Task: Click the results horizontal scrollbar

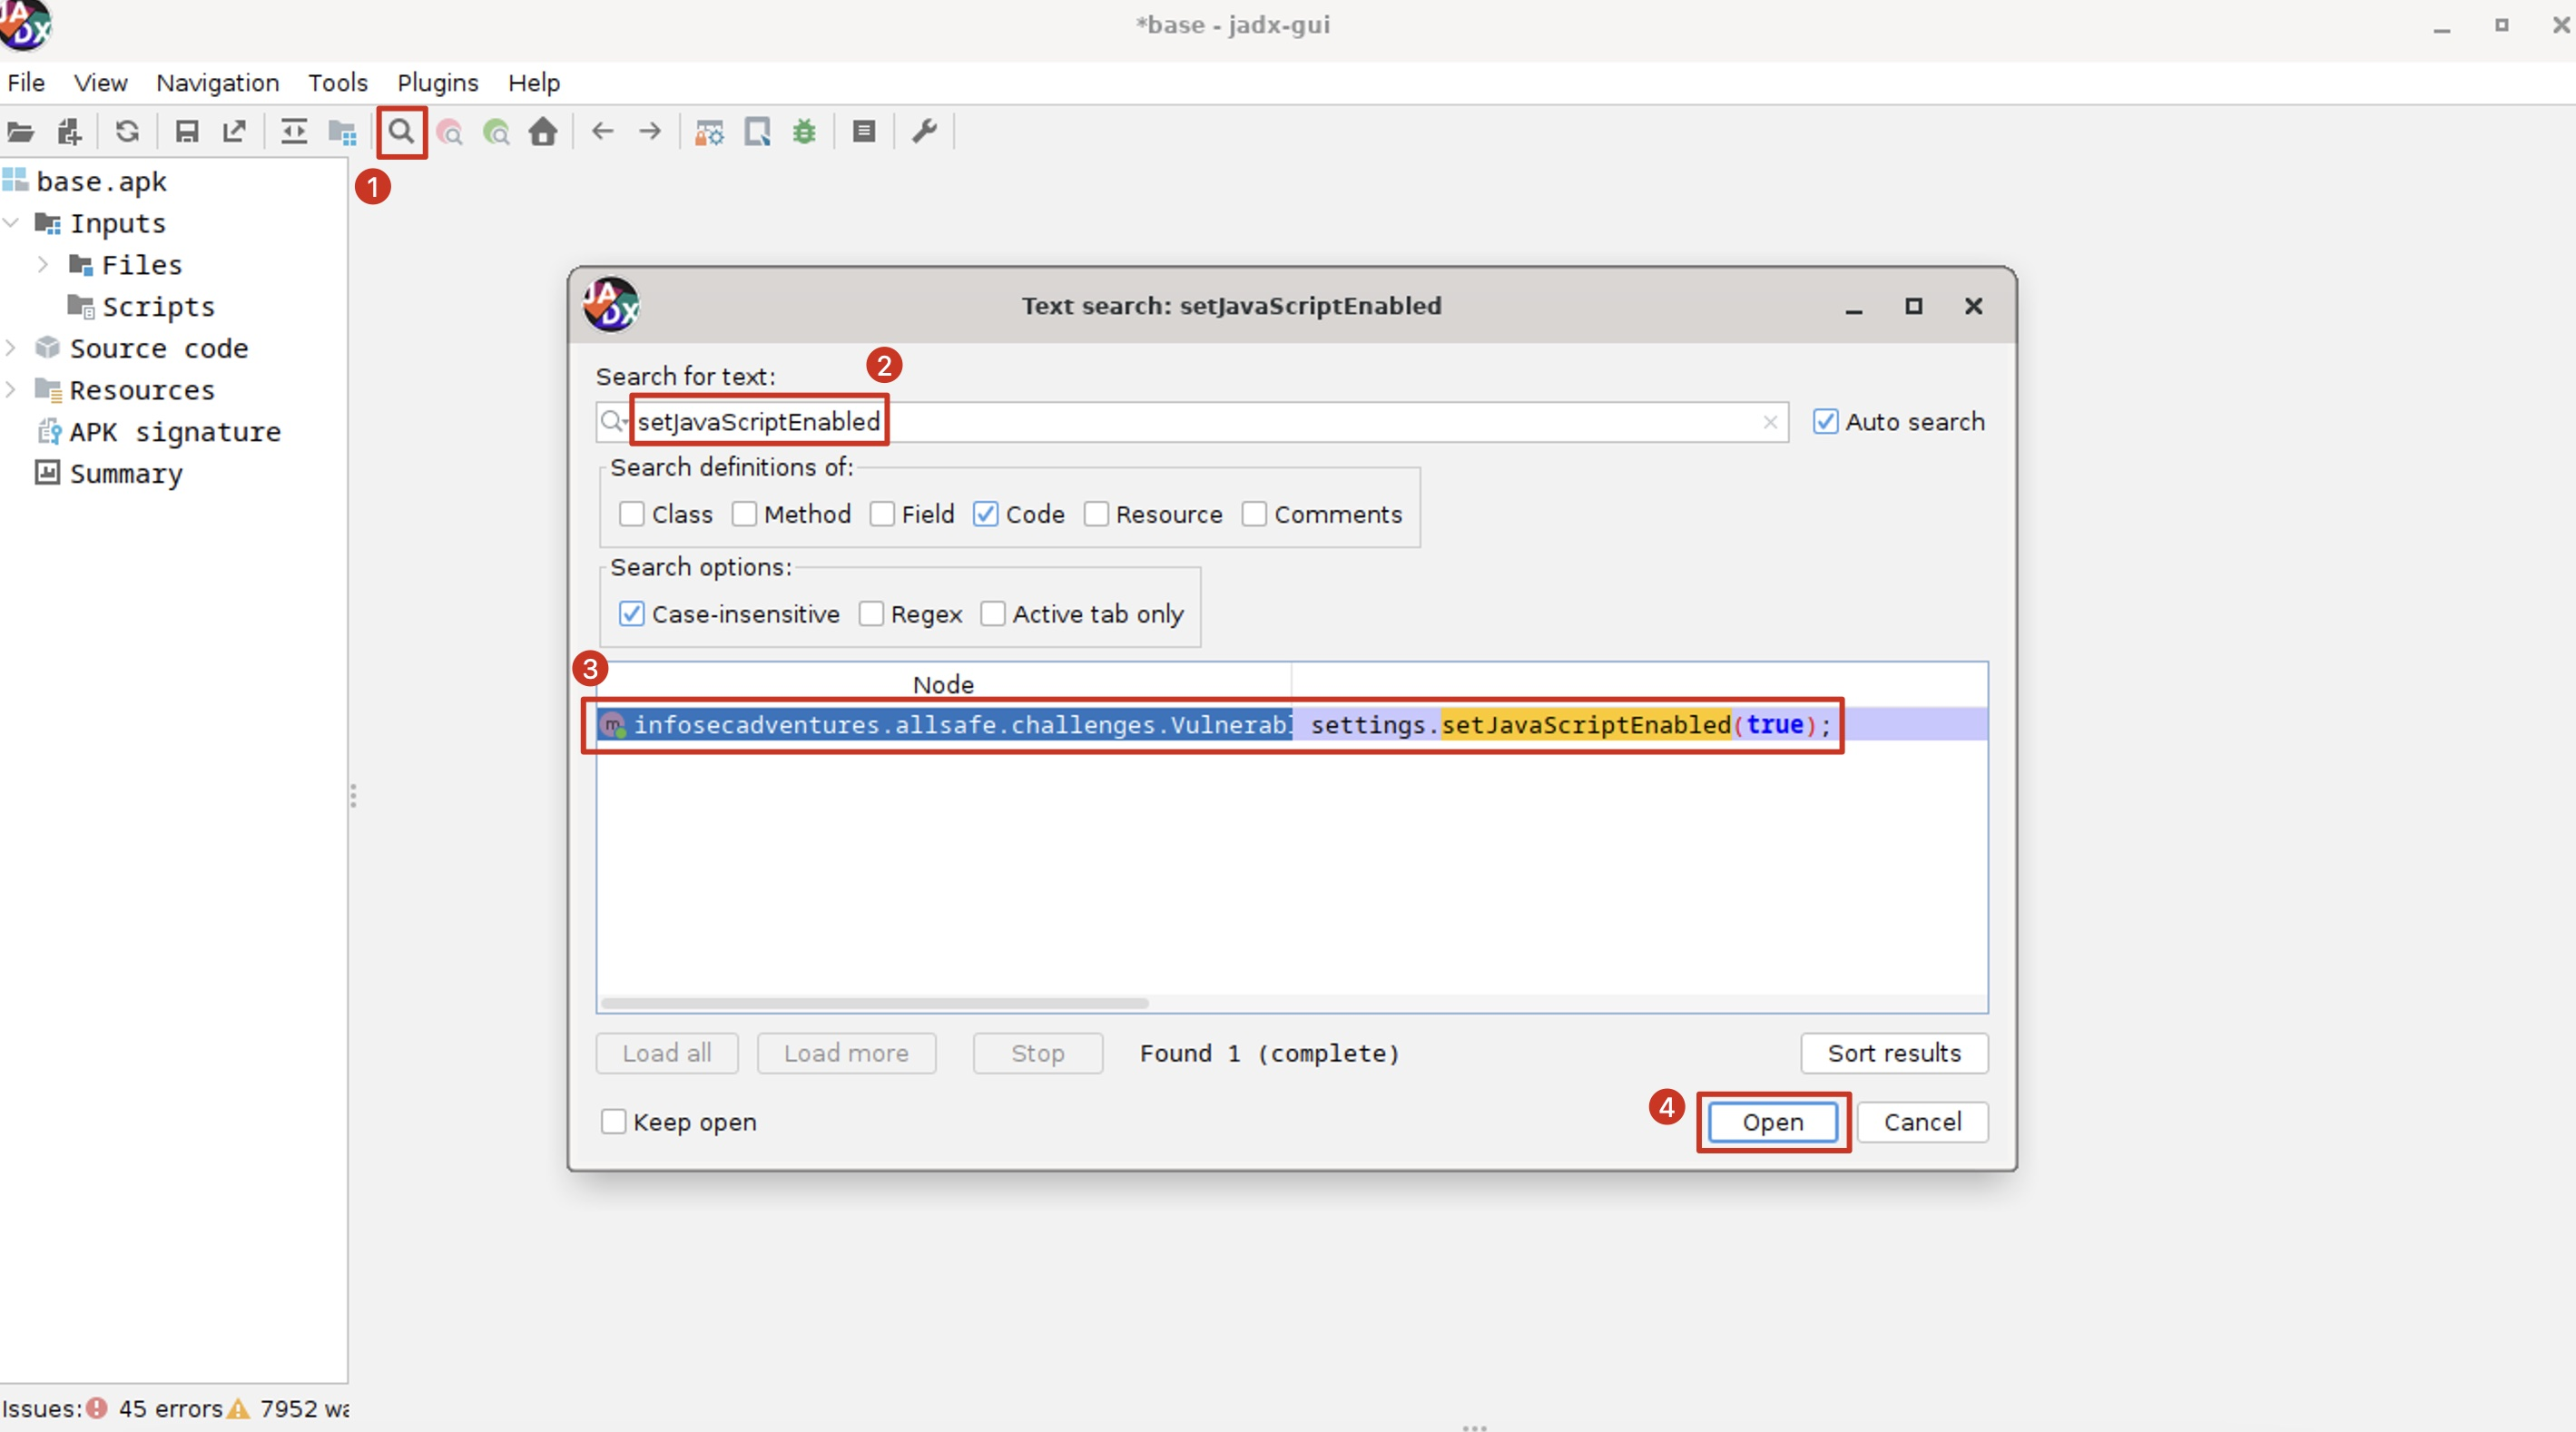Action: [x=875, y=1003]
